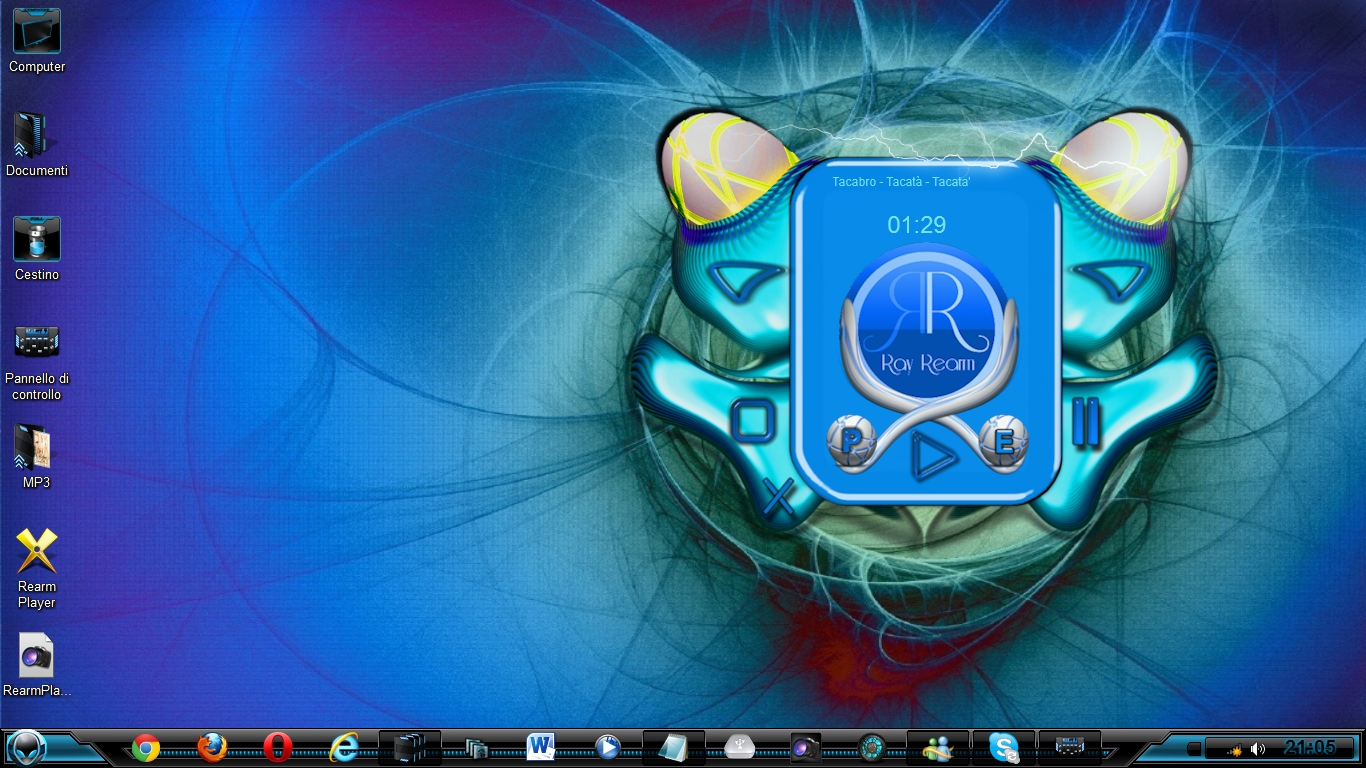Screen dimensions: 1366x768
Task: Click the Ray Rearm logo disc
Action: click(x=927, y=322)
